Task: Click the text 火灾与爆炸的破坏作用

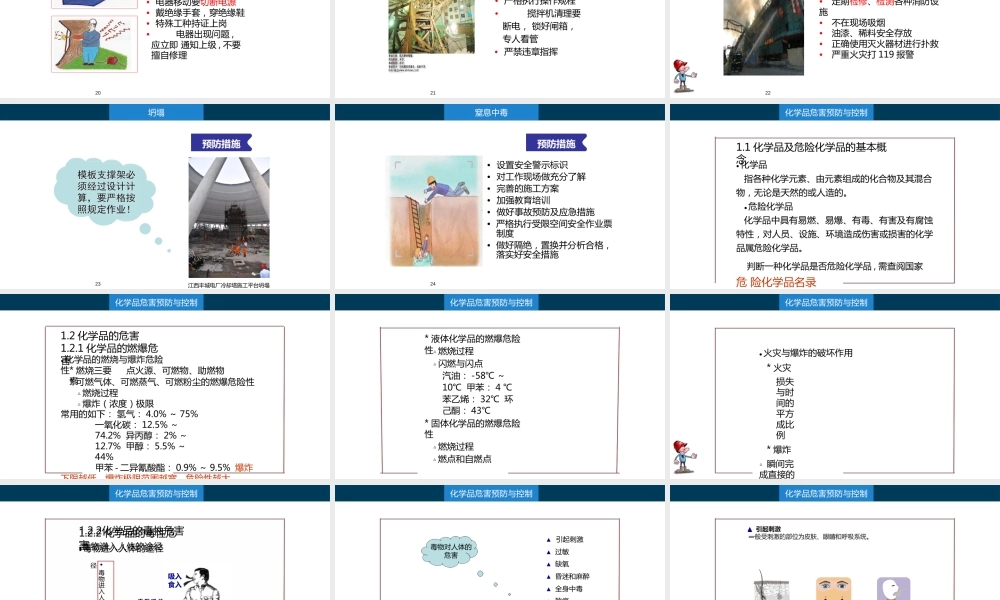Action: 807,353
